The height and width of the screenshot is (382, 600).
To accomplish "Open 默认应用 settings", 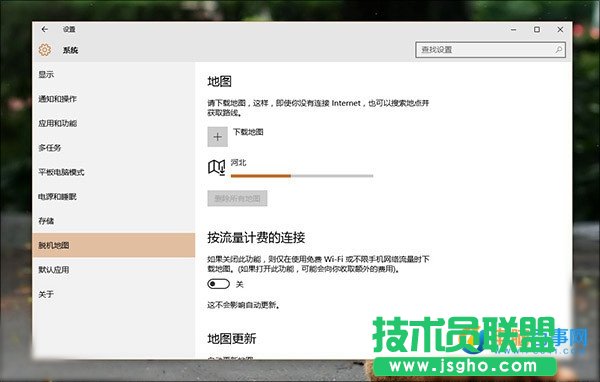I will (54, 269).
